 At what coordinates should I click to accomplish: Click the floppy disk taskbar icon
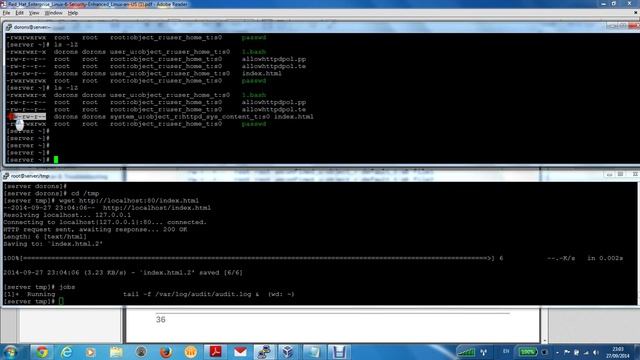339,352
